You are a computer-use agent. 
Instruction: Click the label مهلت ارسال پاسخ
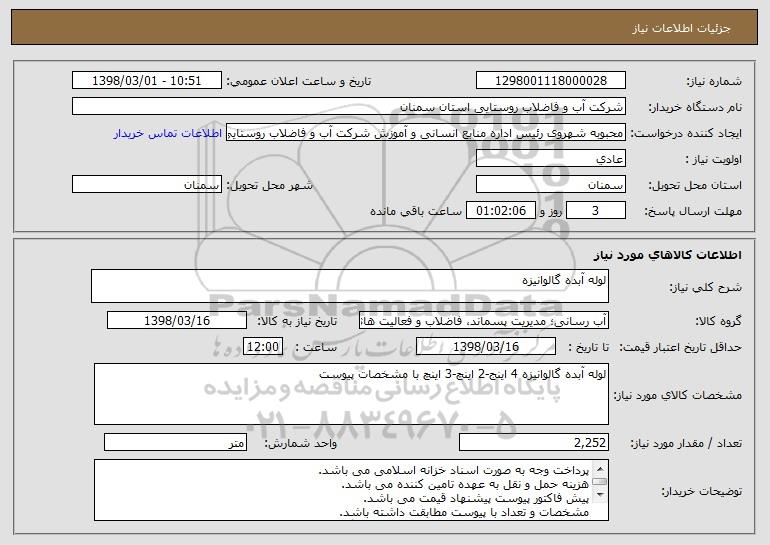click(693, 212)
